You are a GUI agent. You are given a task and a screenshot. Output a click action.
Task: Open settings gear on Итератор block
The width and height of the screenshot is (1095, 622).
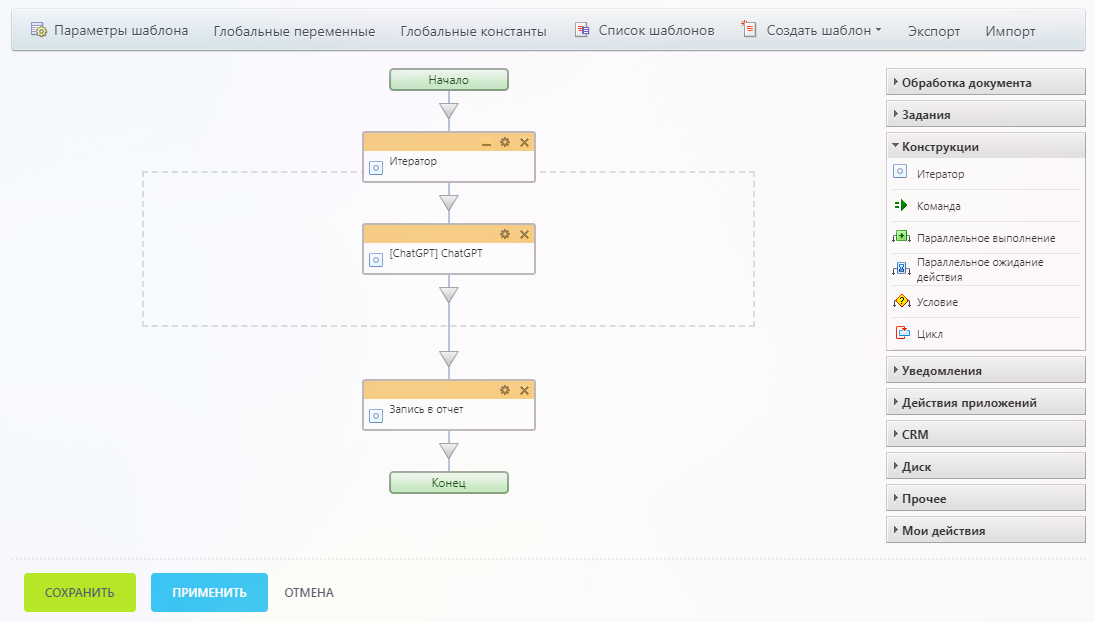pyautogui.click(x=505, y=142)
